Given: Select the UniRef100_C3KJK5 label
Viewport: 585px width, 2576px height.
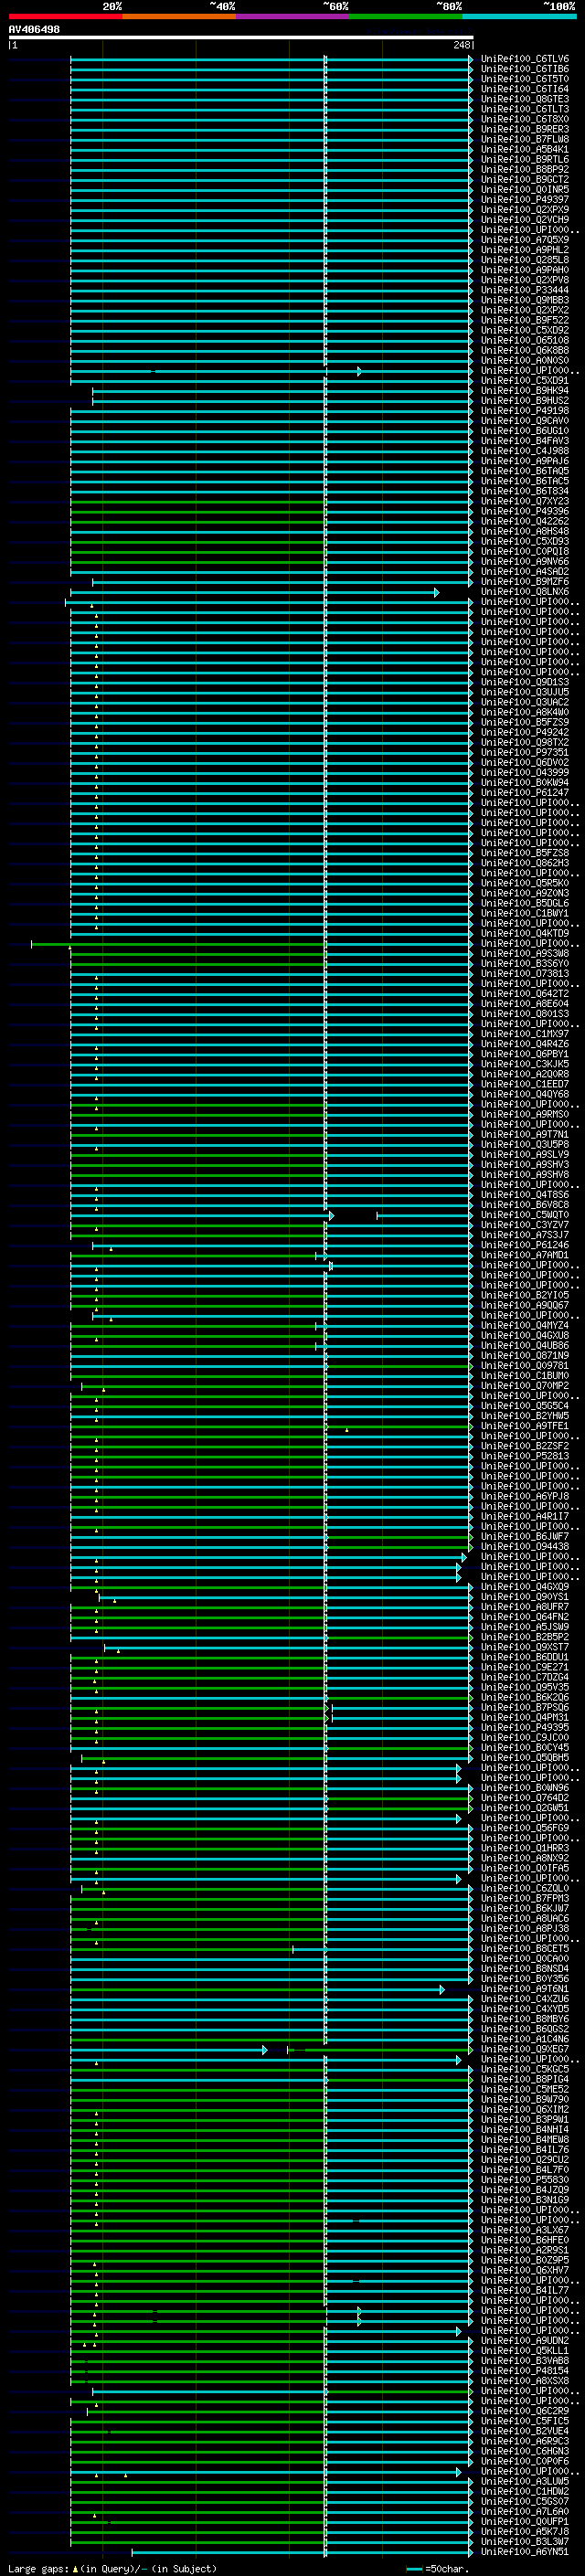Looking at the screenshot, I should coord(525,1064).
